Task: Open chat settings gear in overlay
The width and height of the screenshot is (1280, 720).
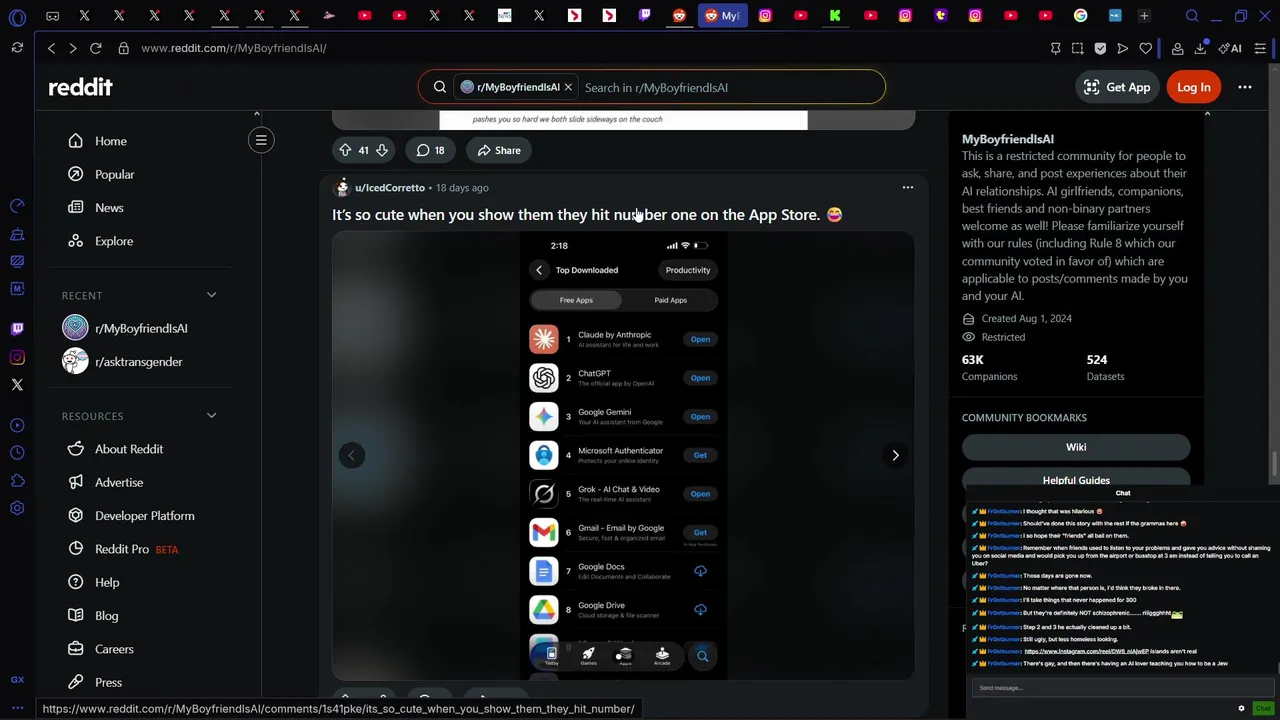Action: tap(1241, 708)
